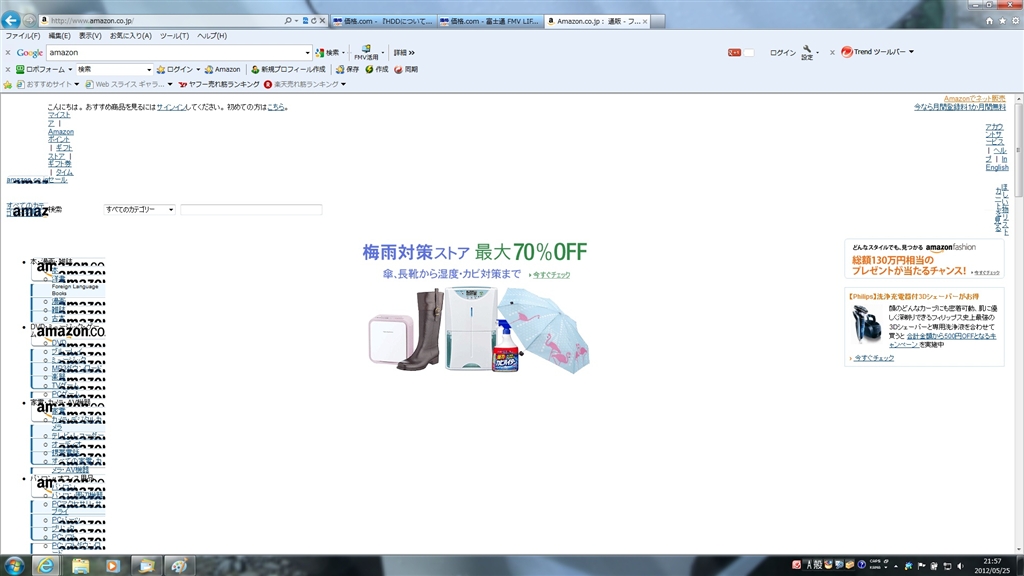Click the 保存 icon in RoboForm toolbar
The width and height of the screenshot is (1024, 576).
[347, 69]
